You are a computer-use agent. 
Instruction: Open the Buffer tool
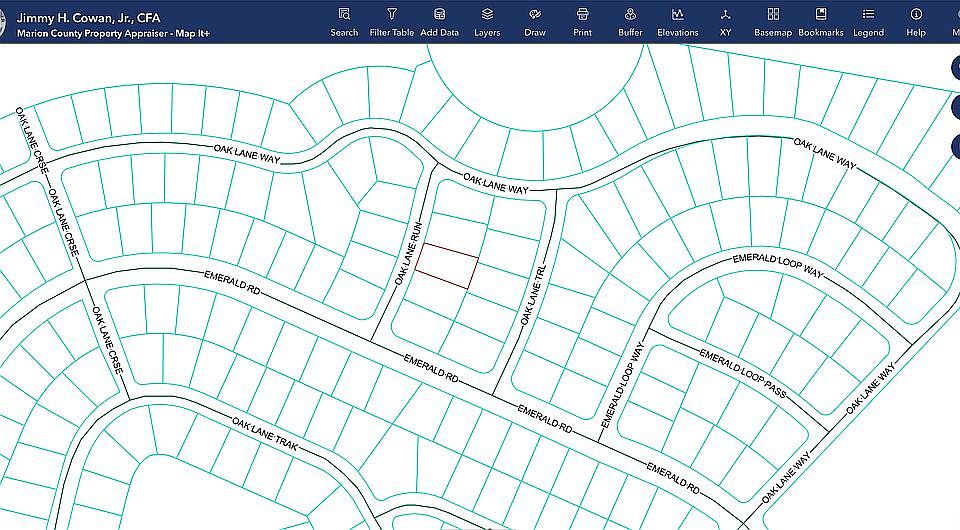(630, 23)
